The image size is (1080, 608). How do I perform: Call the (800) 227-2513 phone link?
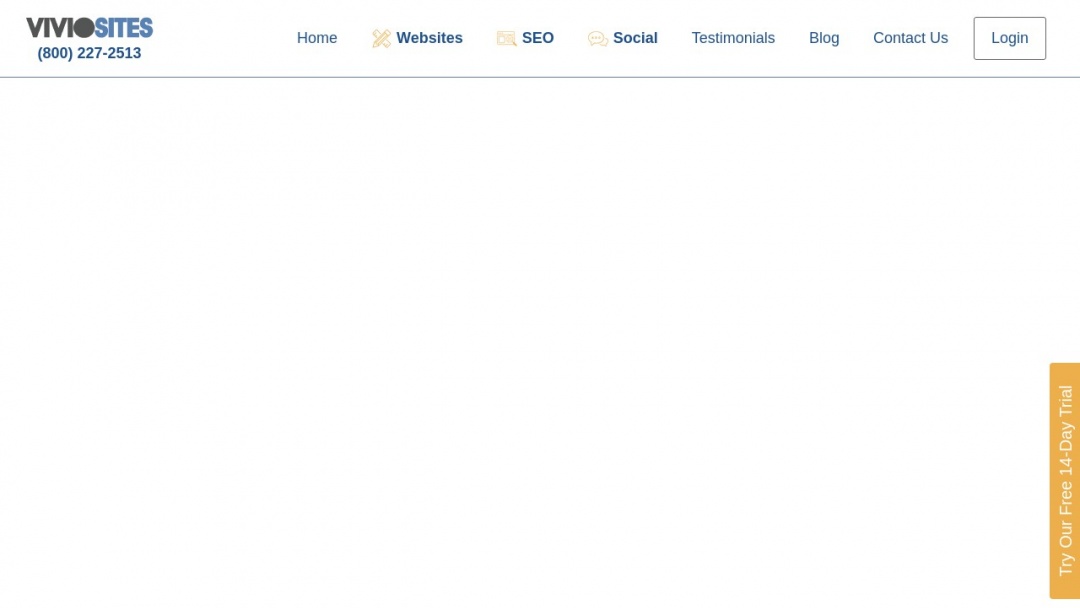click(x=89, y=53)
